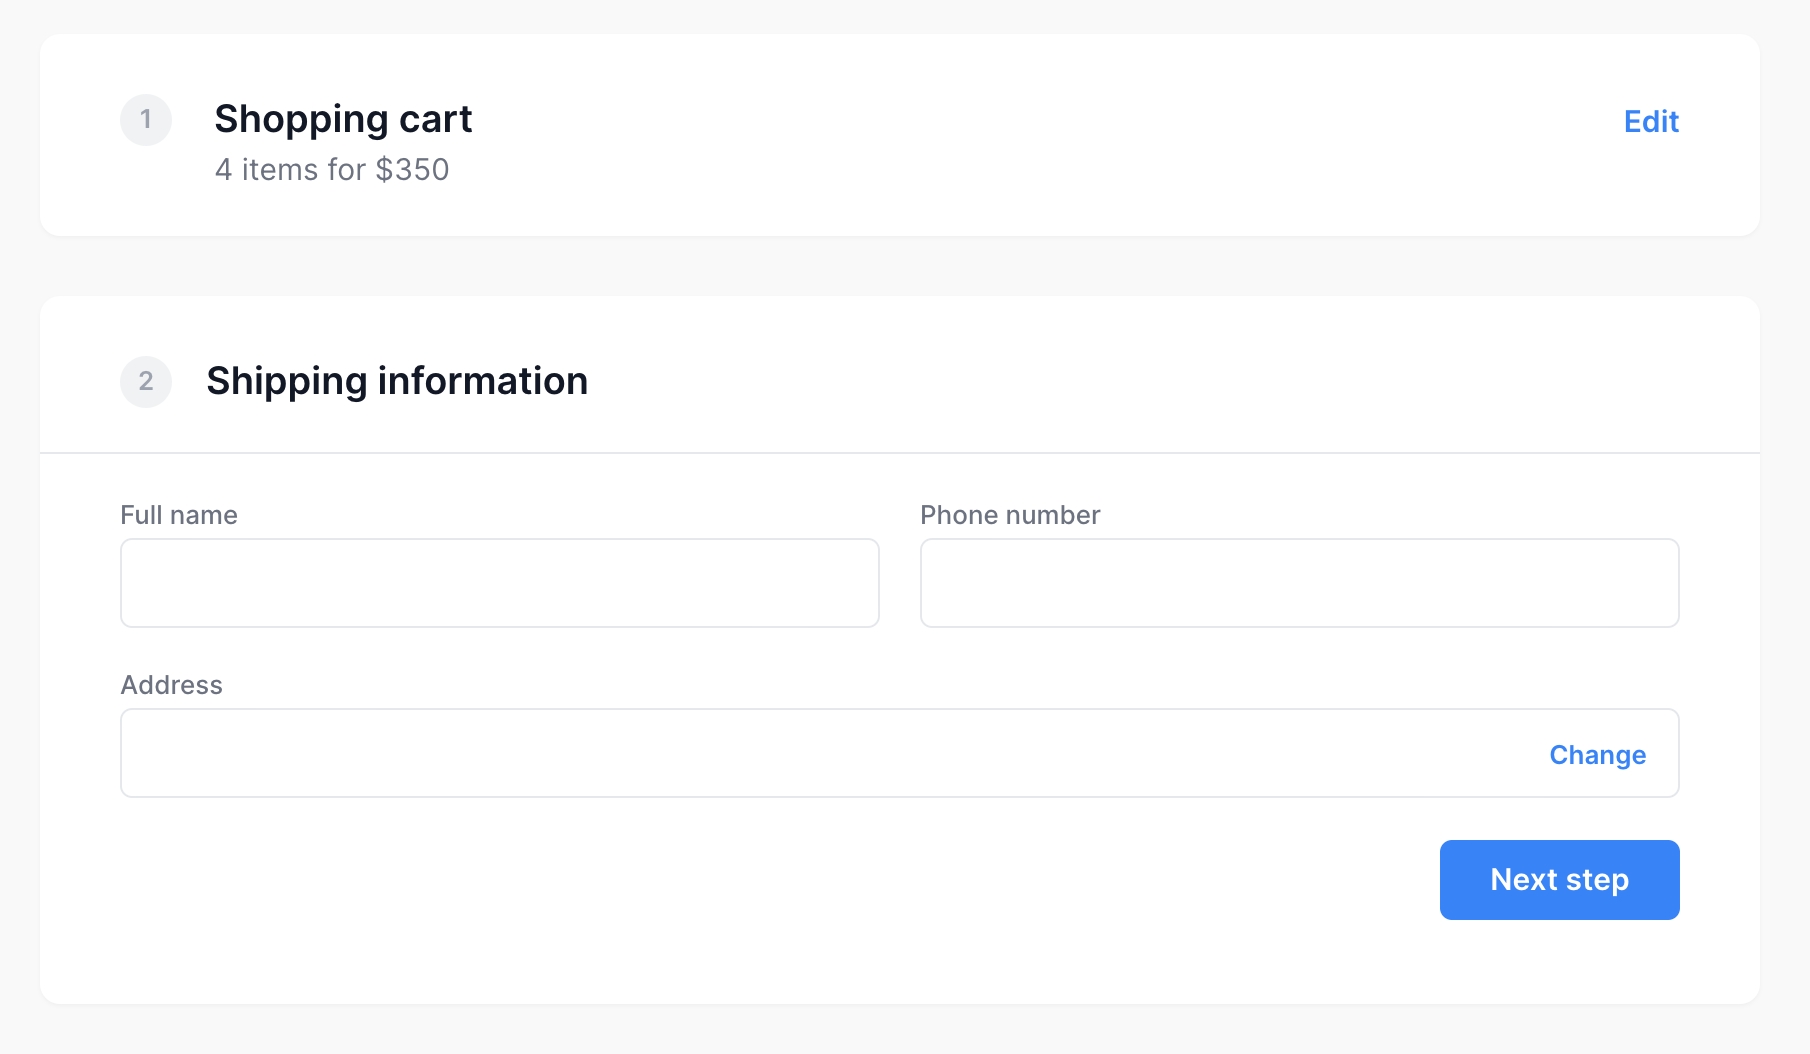Click the Change link in Address field
The width and height of the screenshot is (1810, 1054).
click(x=1597, y=755)
